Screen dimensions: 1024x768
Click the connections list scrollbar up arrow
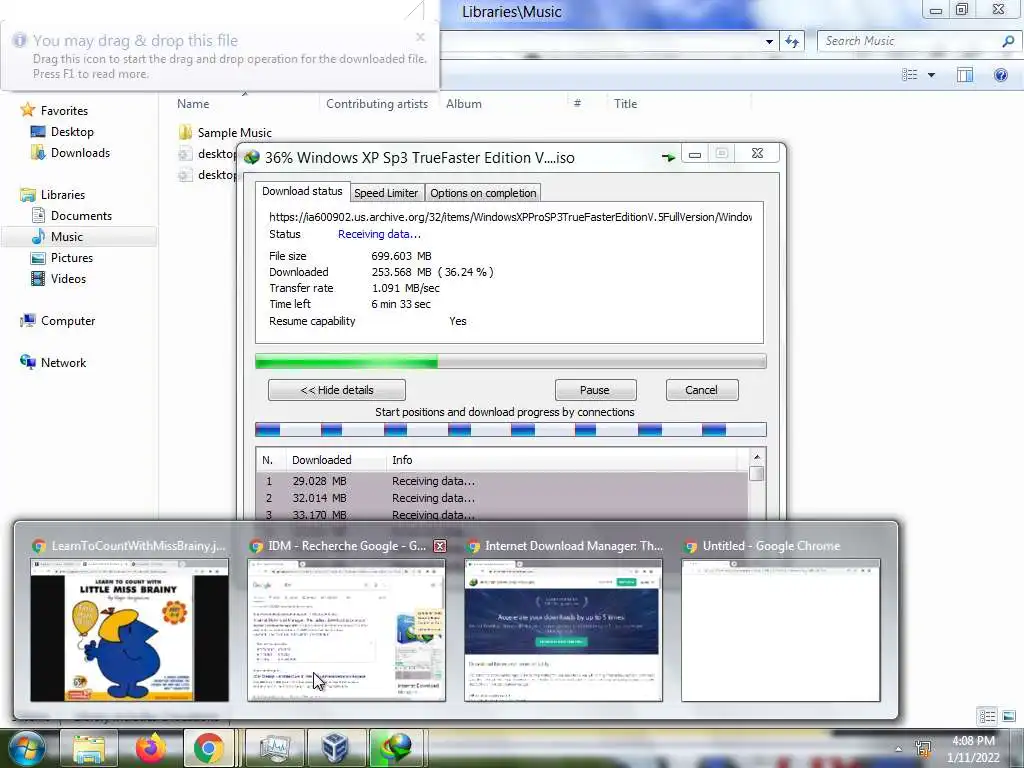pos(757,457)
